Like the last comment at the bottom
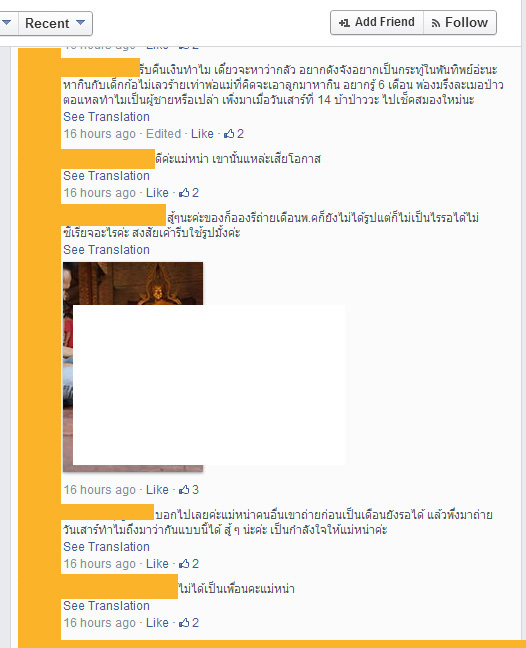The image size is (526, 648). point(157,623)
